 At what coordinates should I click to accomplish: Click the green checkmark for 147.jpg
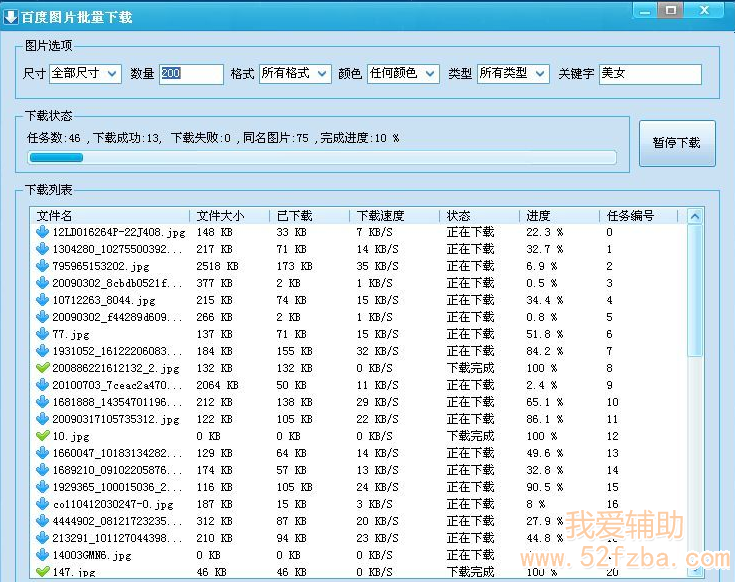[x=43, y=572]
